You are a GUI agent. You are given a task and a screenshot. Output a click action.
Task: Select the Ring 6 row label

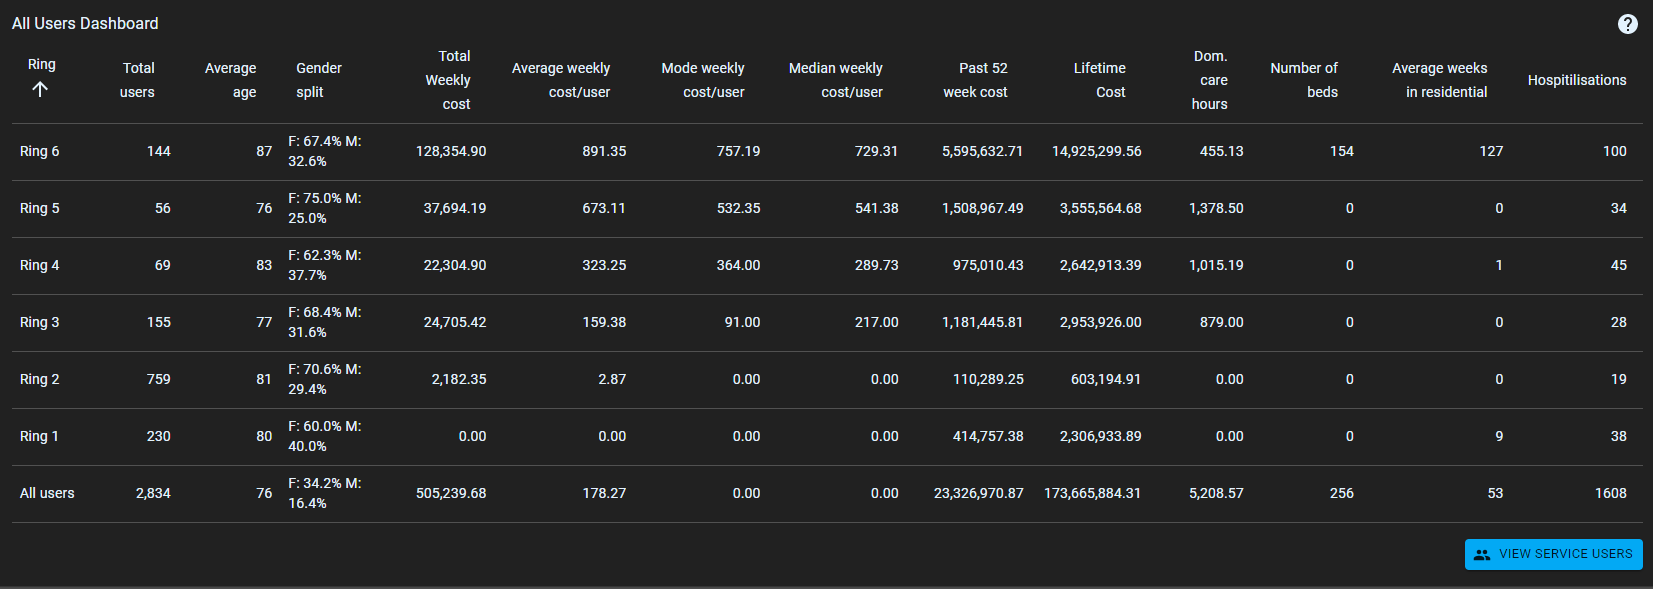pyautogui.click(x=40, y=151)
